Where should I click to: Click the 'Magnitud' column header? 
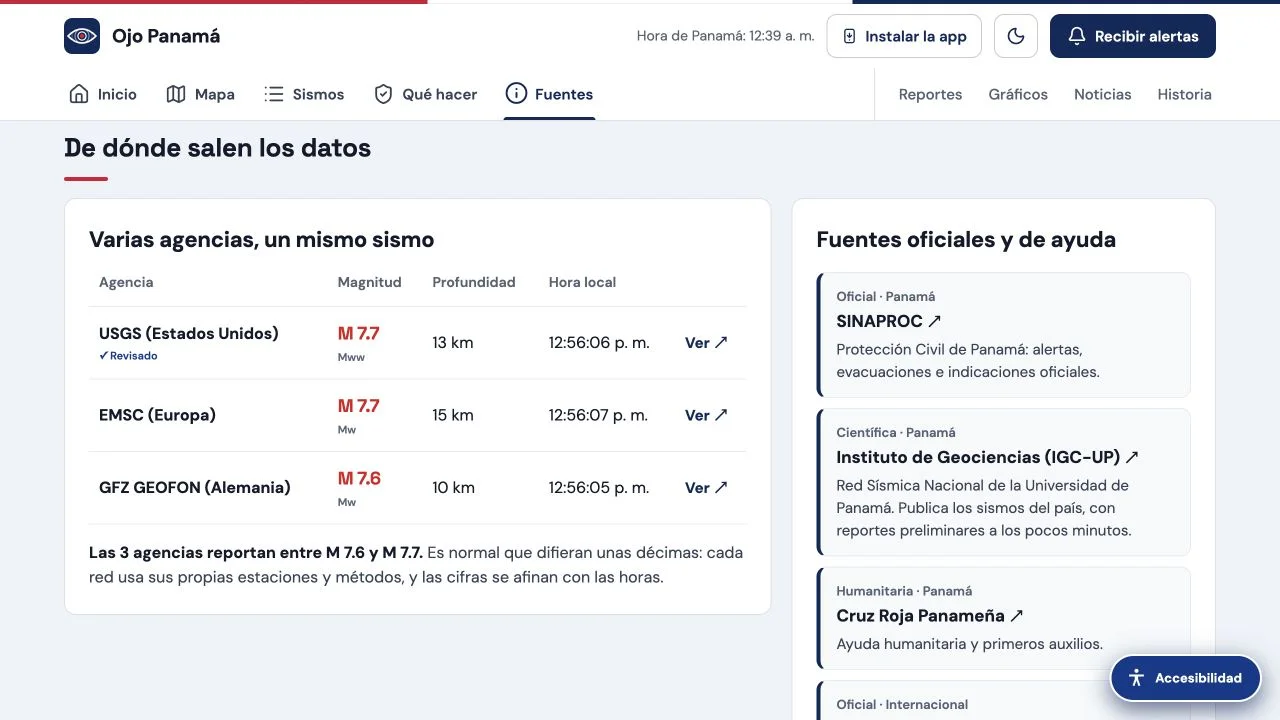tap(370, 282)
